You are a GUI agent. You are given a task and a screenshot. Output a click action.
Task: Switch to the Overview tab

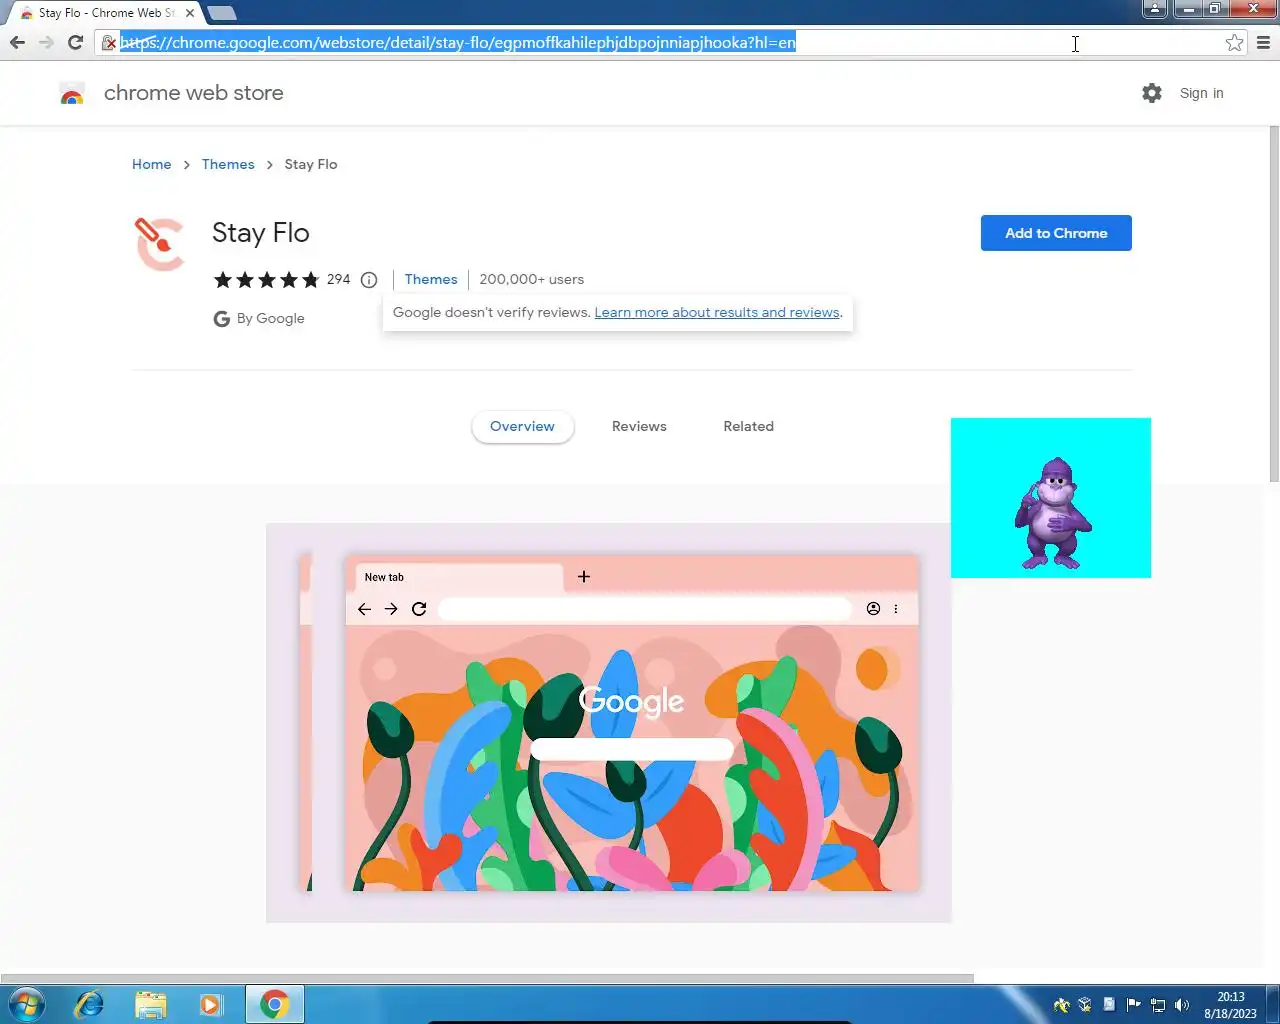point(522,426)
